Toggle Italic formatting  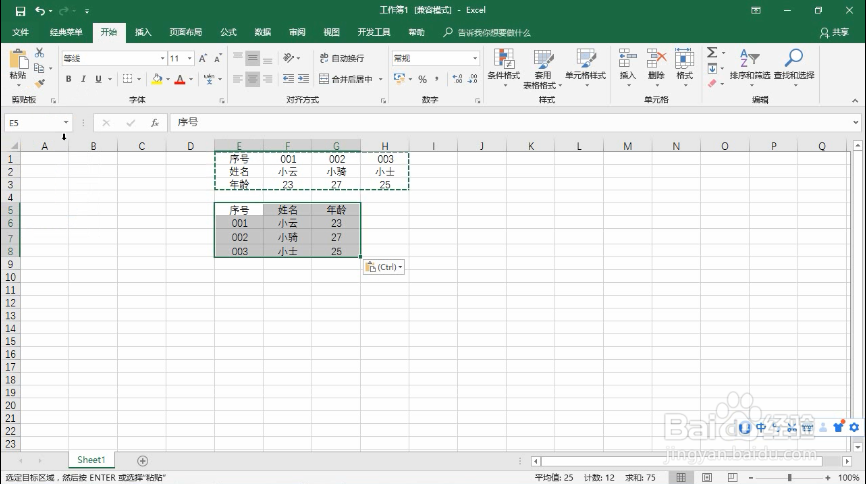coord(83,79)
